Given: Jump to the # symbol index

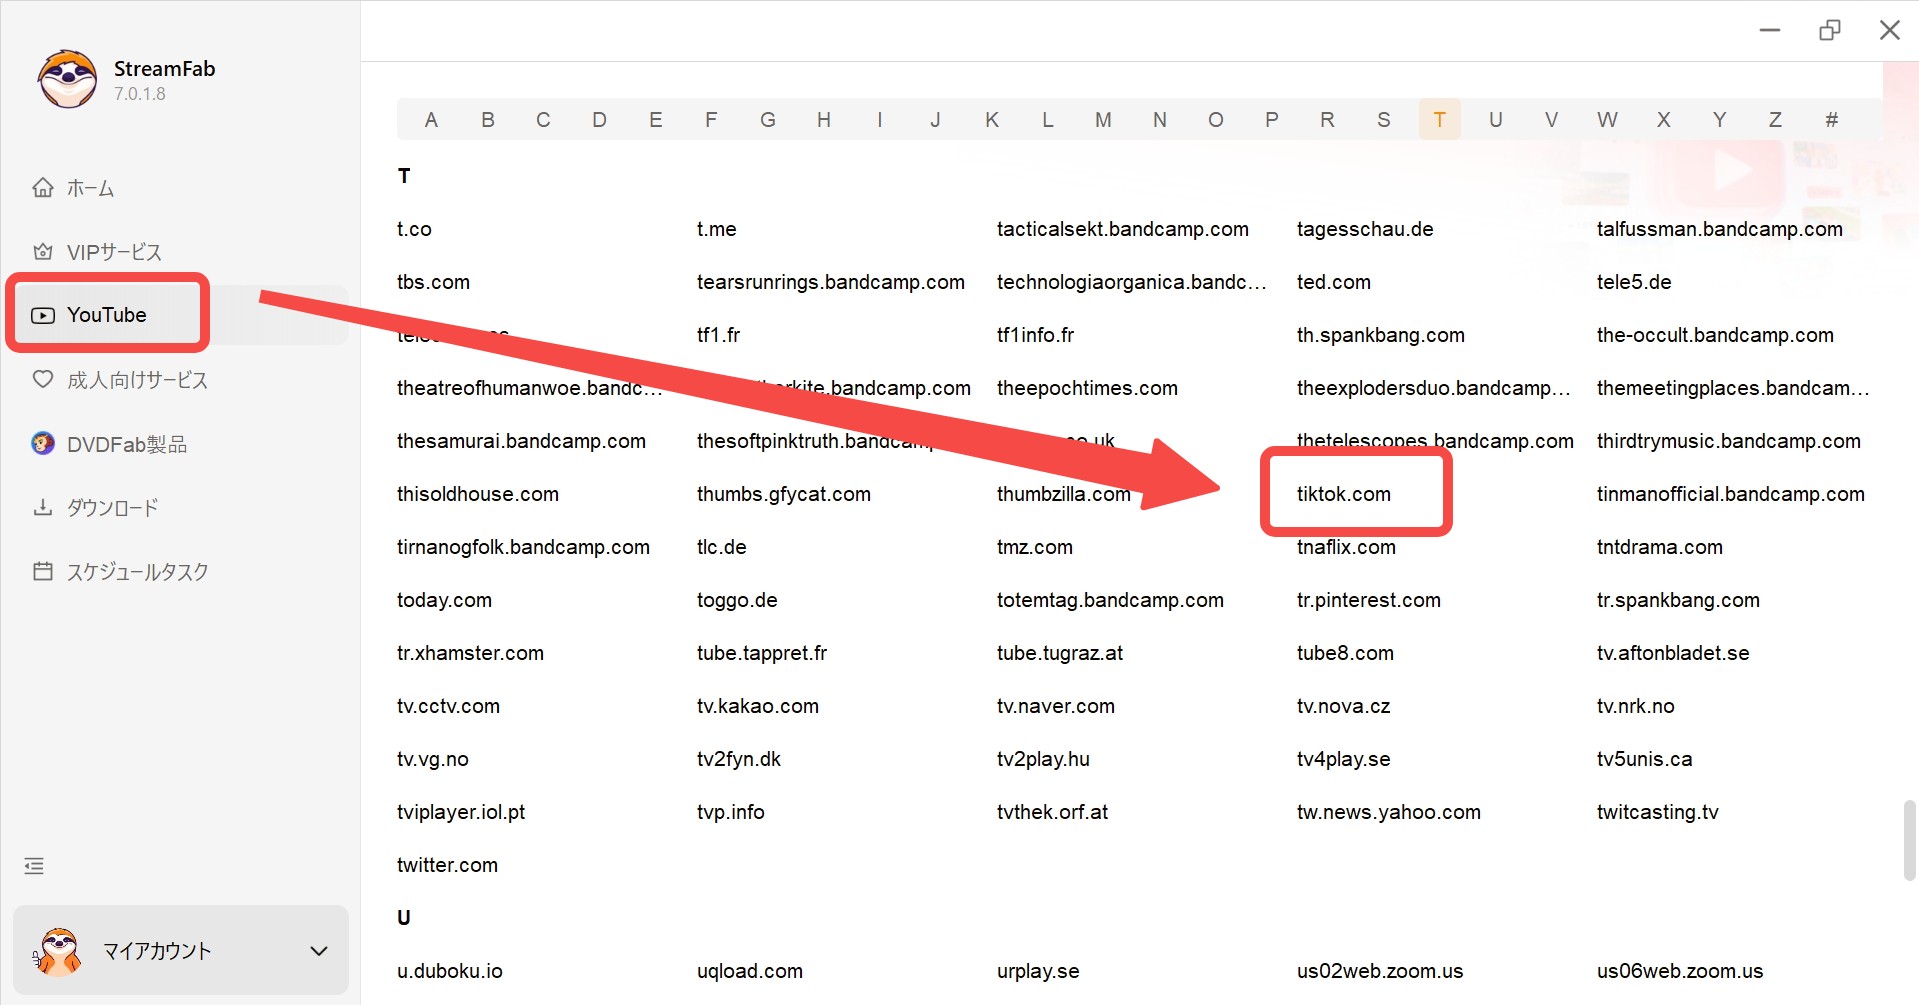Looking at the screenshot, I should tap(1831, 120).
